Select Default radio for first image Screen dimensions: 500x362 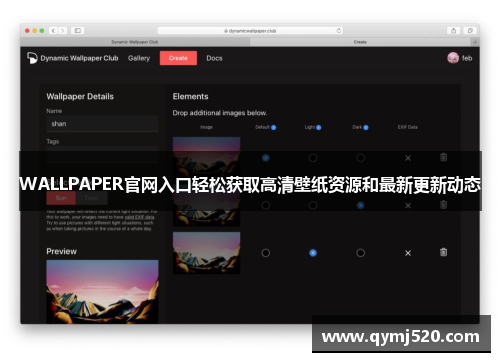coord(266,158)
